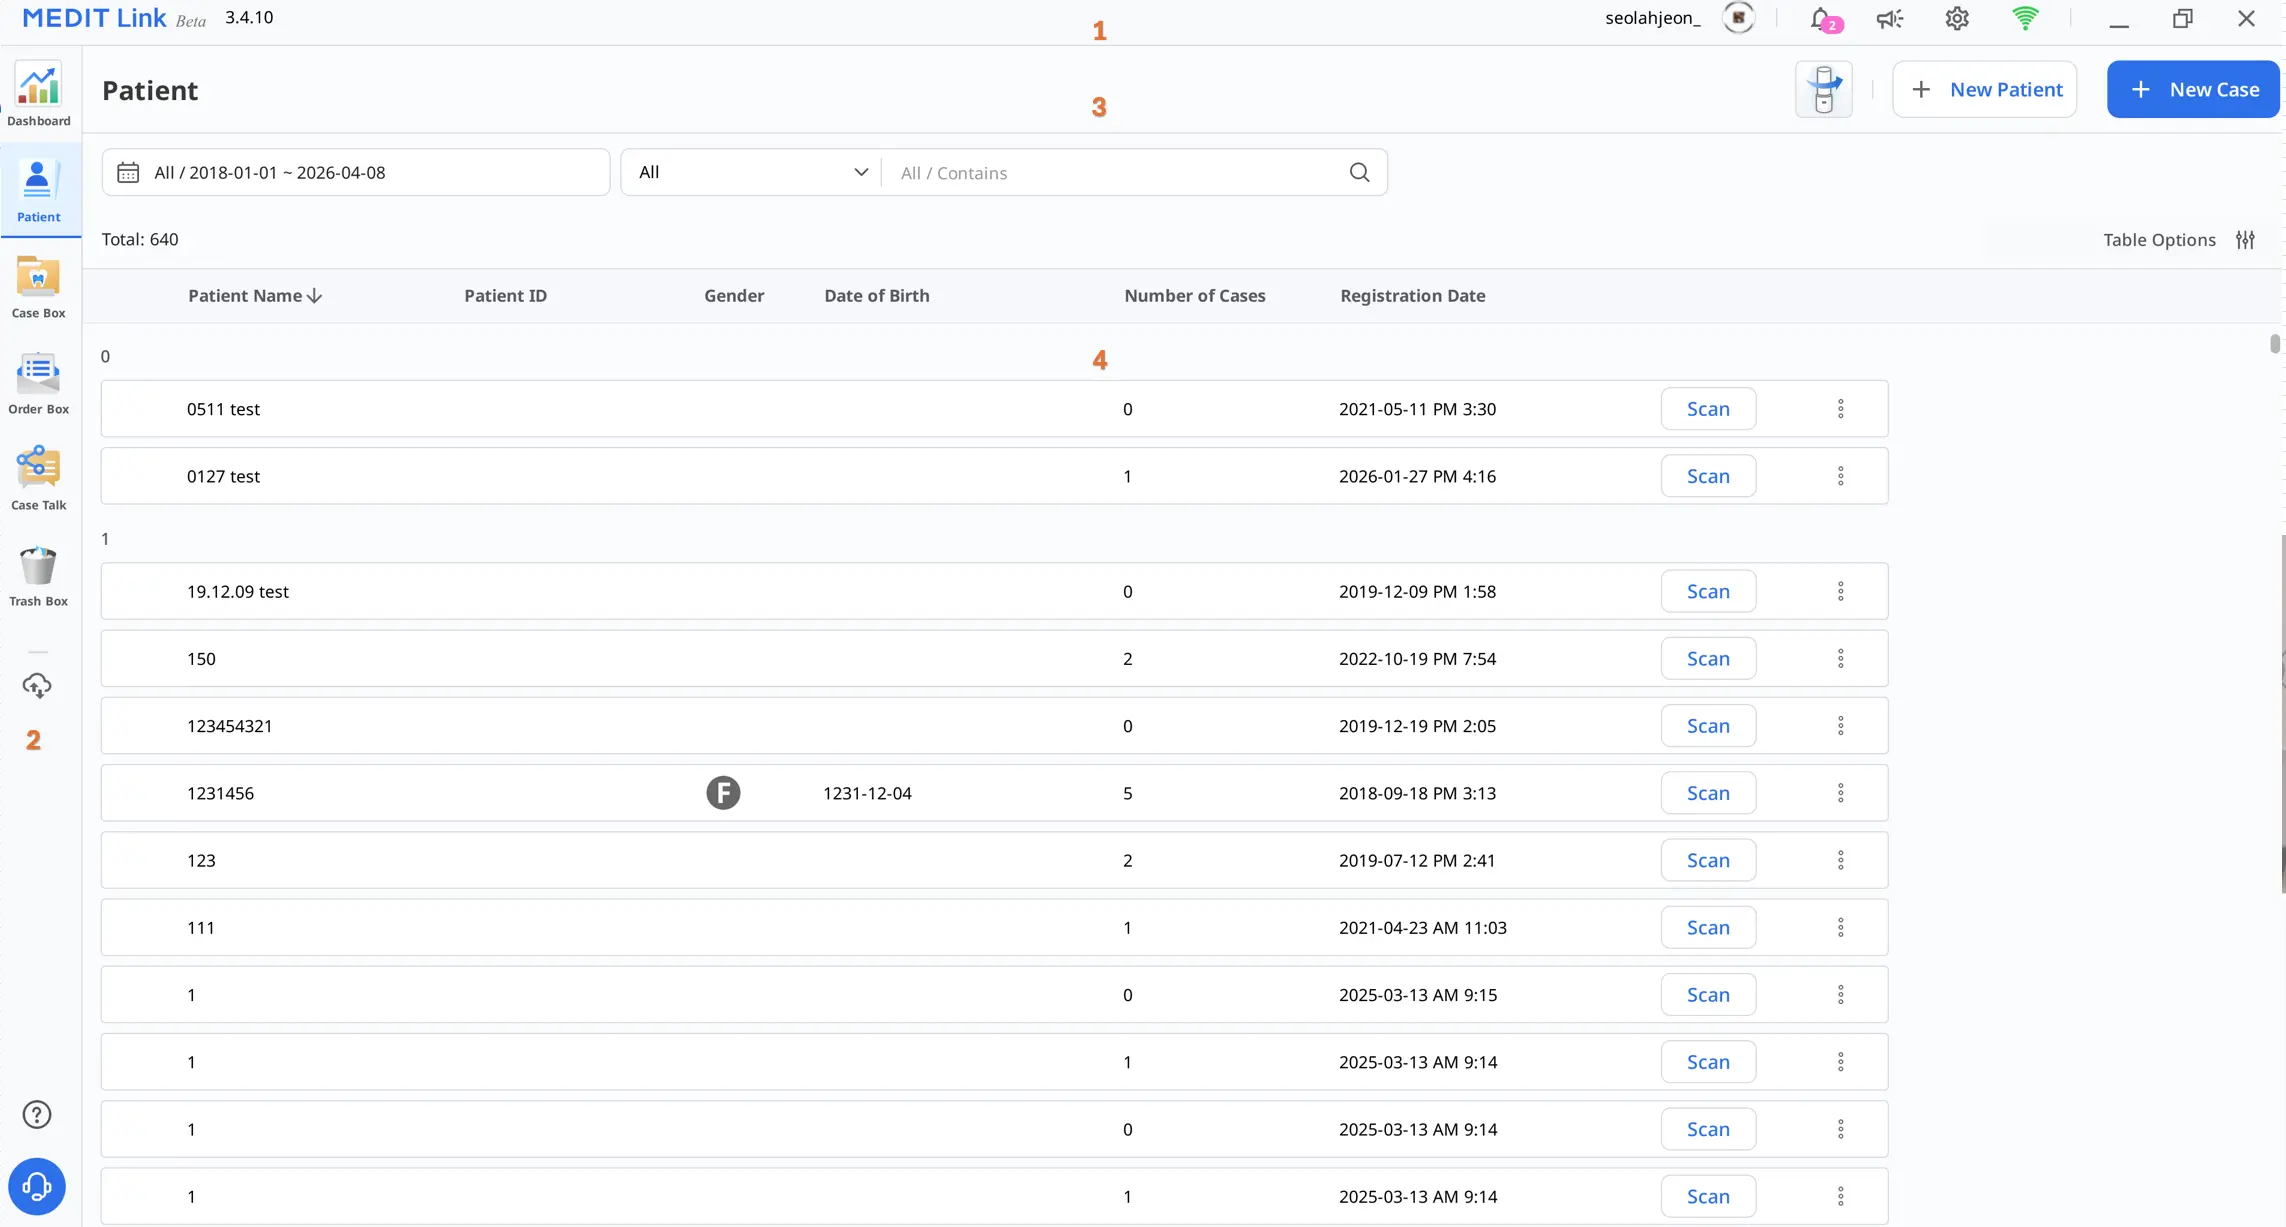The height and width of the screenshot is (1227, 2286).
Task: Select the Patient sidebar icon
Action: tap(39, 190)
